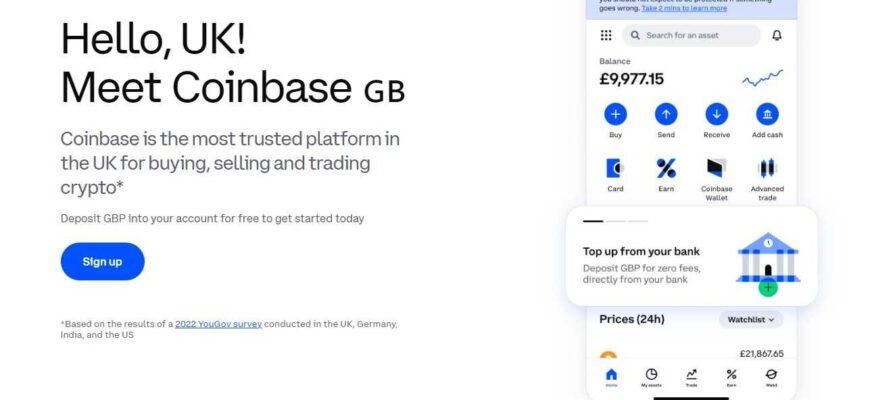This screenshot has width=870, height=400.
Task: Click the Search for an asset field
Action: [x=691, y=35]
